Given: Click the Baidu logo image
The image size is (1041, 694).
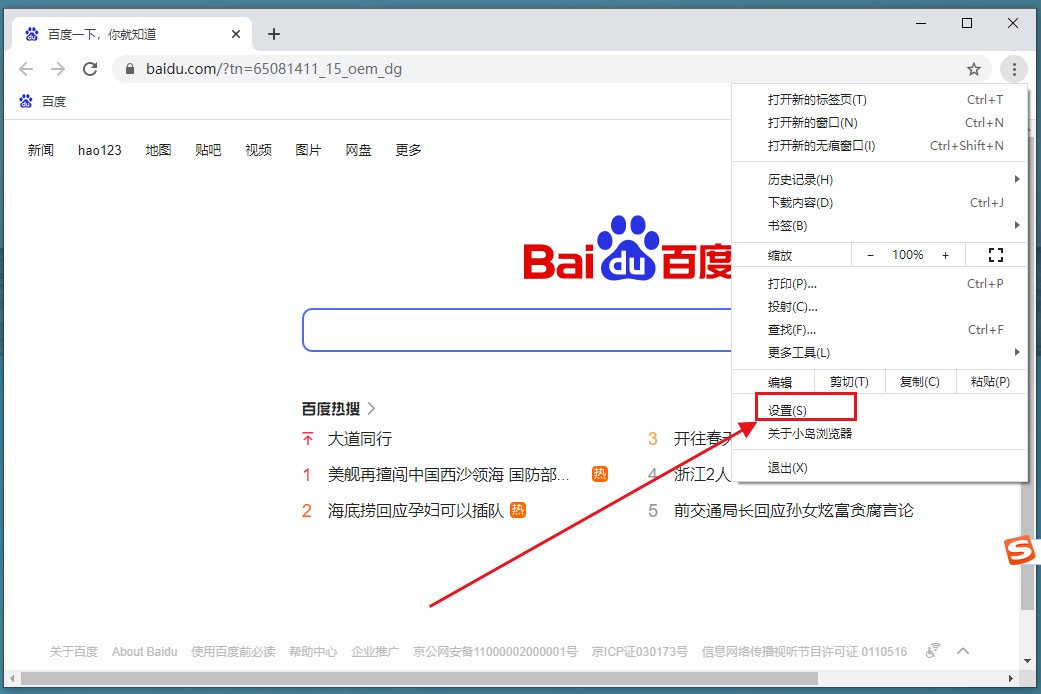Looking at the screenshot, I should pyautogui.click(x=627, y=250).
